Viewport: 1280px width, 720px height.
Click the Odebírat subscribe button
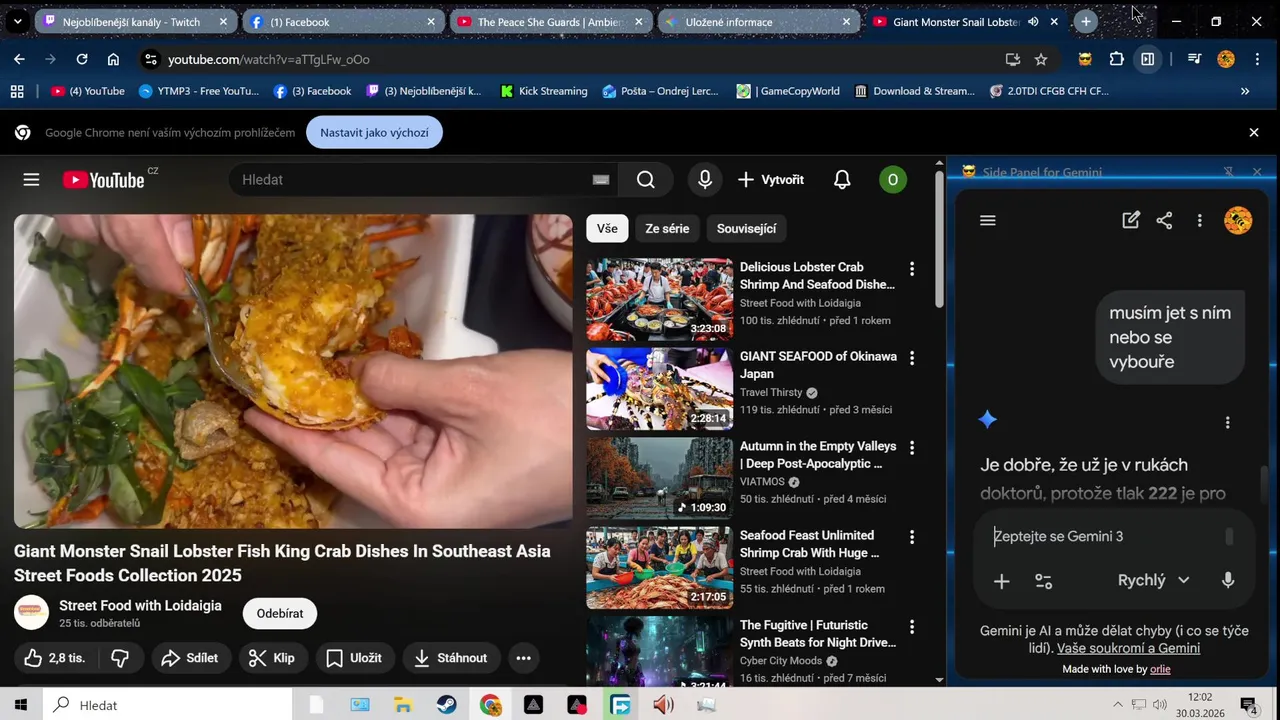280,613
